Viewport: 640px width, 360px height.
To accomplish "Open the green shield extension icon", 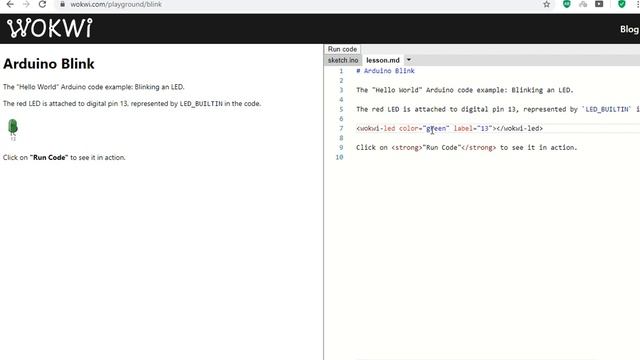I will click(x=621, y=4).
